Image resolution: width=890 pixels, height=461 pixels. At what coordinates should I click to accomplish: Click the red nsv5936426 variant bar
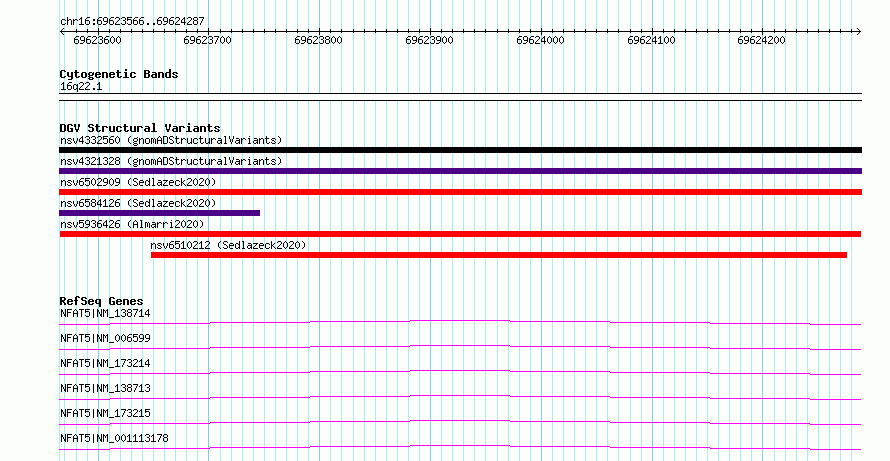[460, 234]
